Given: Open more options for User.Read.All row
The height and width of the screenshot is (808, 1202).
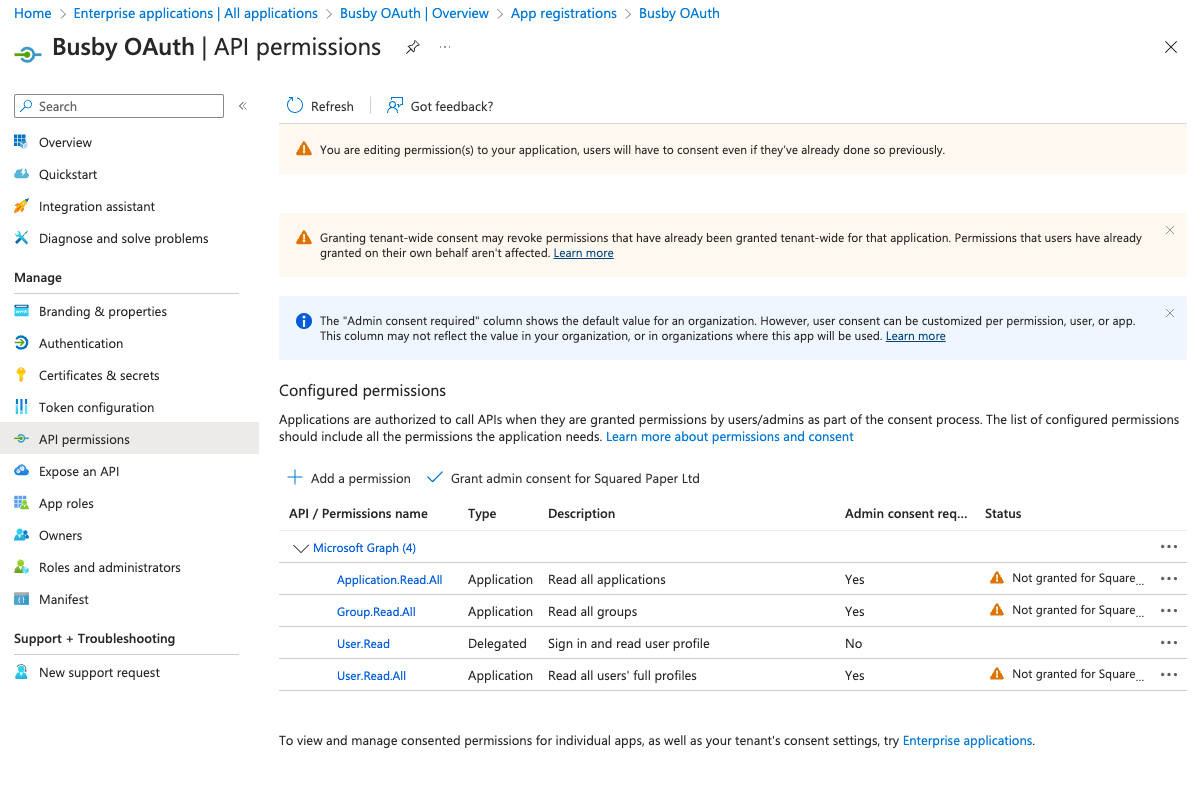Looking at the screenshot, I should click(1168, 675).
